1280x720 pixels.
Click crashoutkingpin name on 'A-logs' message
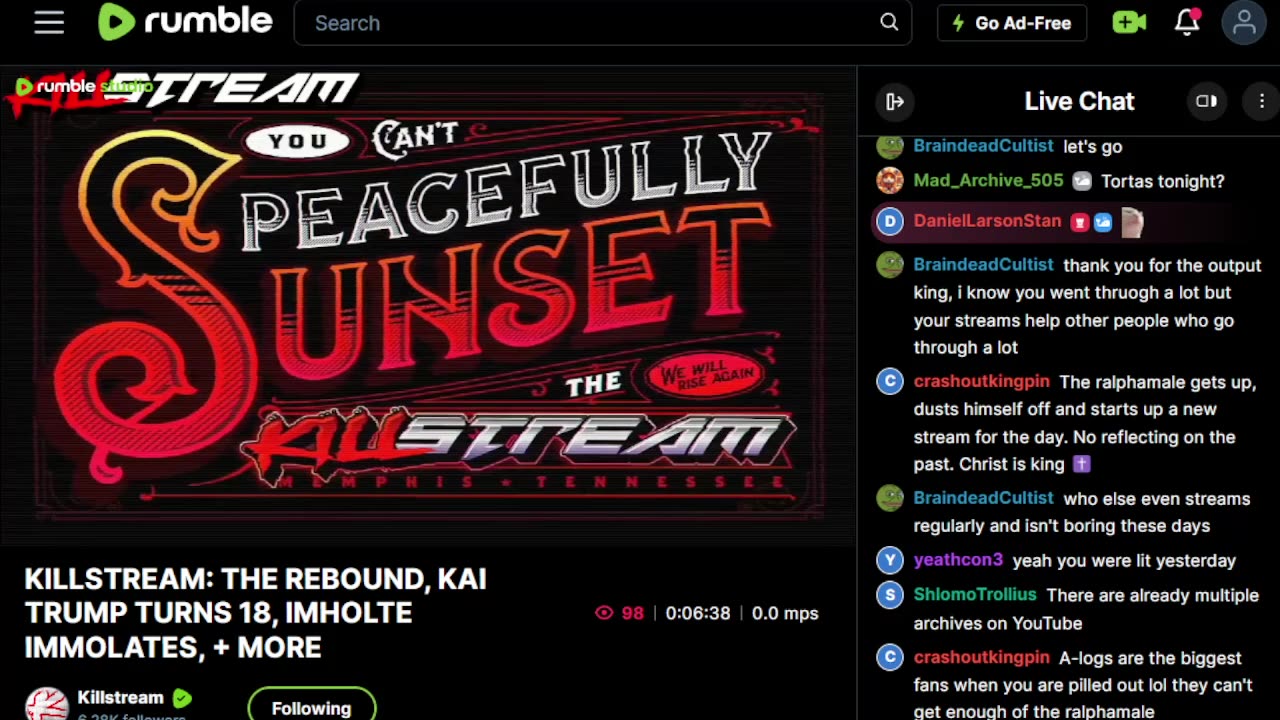pos(981,658)
